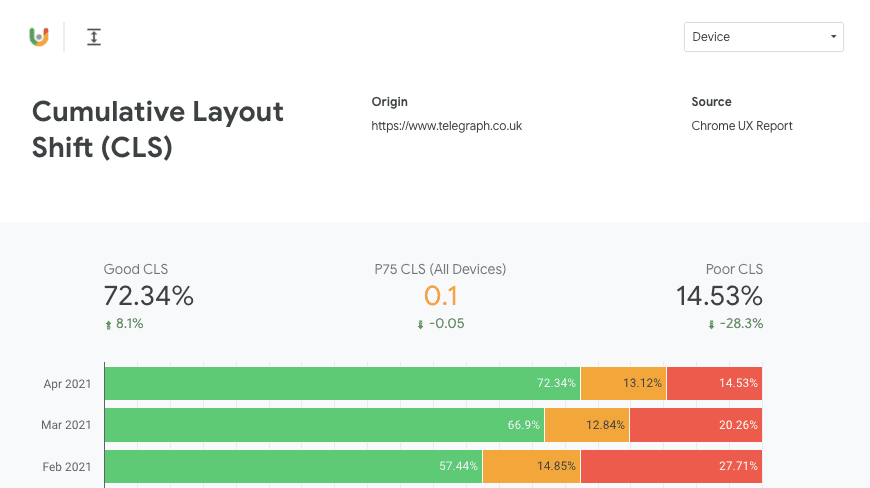This screenshot has width=870, height=488.
Task: Select the green 72.34% bar for Apr 2021
Action: tap(342, 384)
